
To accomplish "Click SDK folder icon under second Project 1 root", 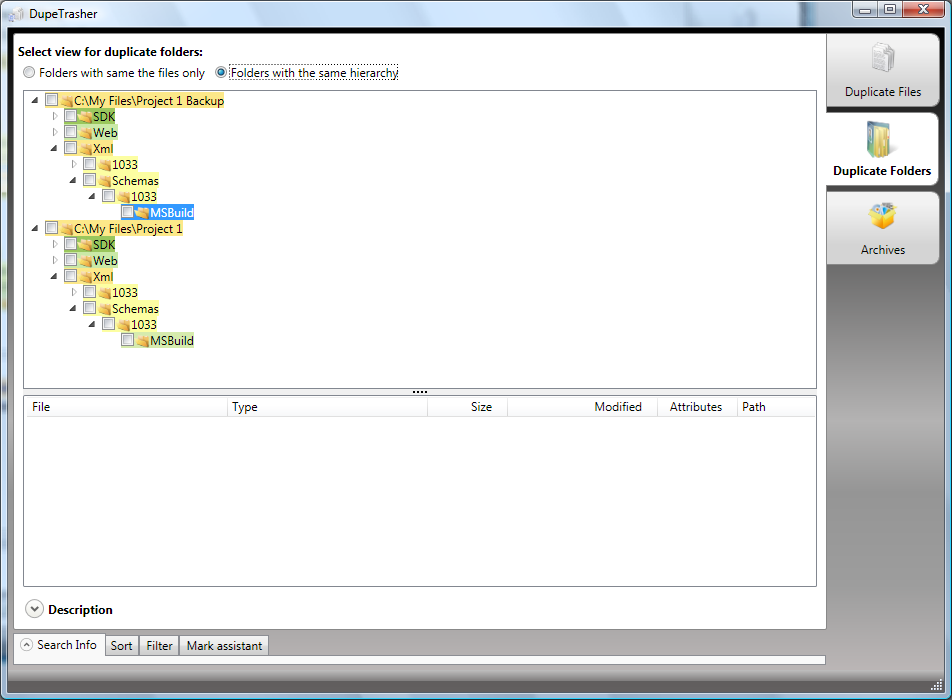I will point(86,245).
